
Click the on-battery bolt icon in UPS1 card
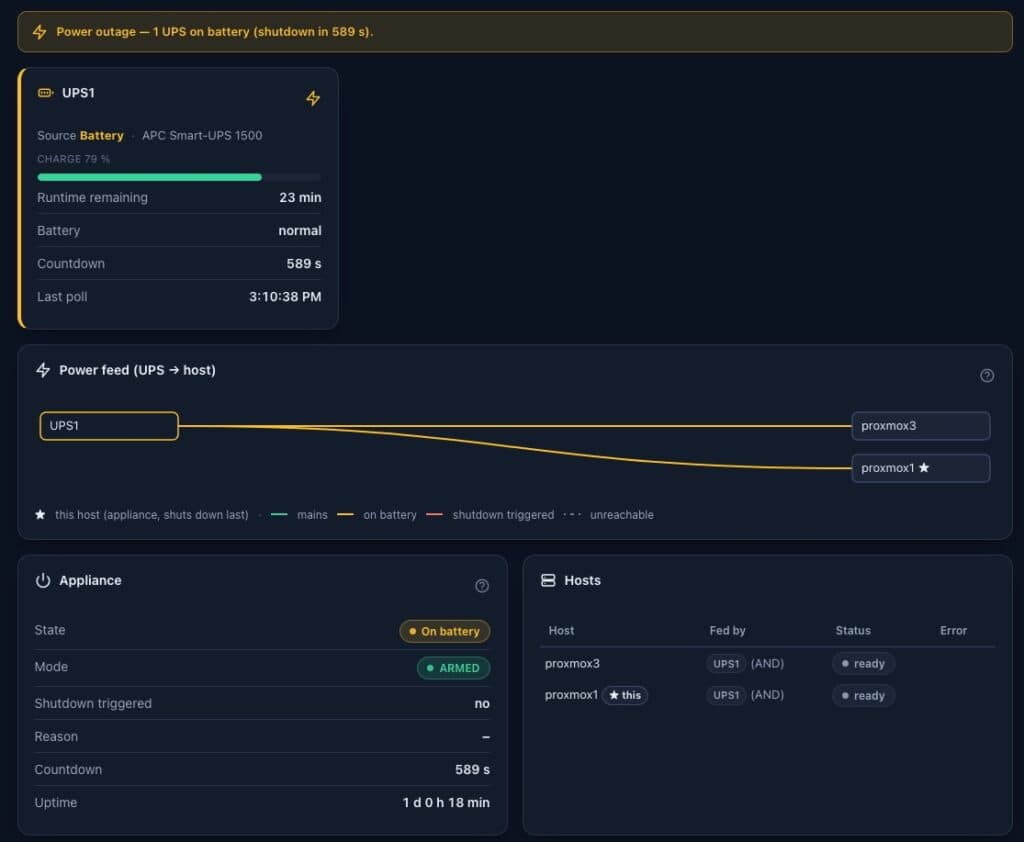313,98
